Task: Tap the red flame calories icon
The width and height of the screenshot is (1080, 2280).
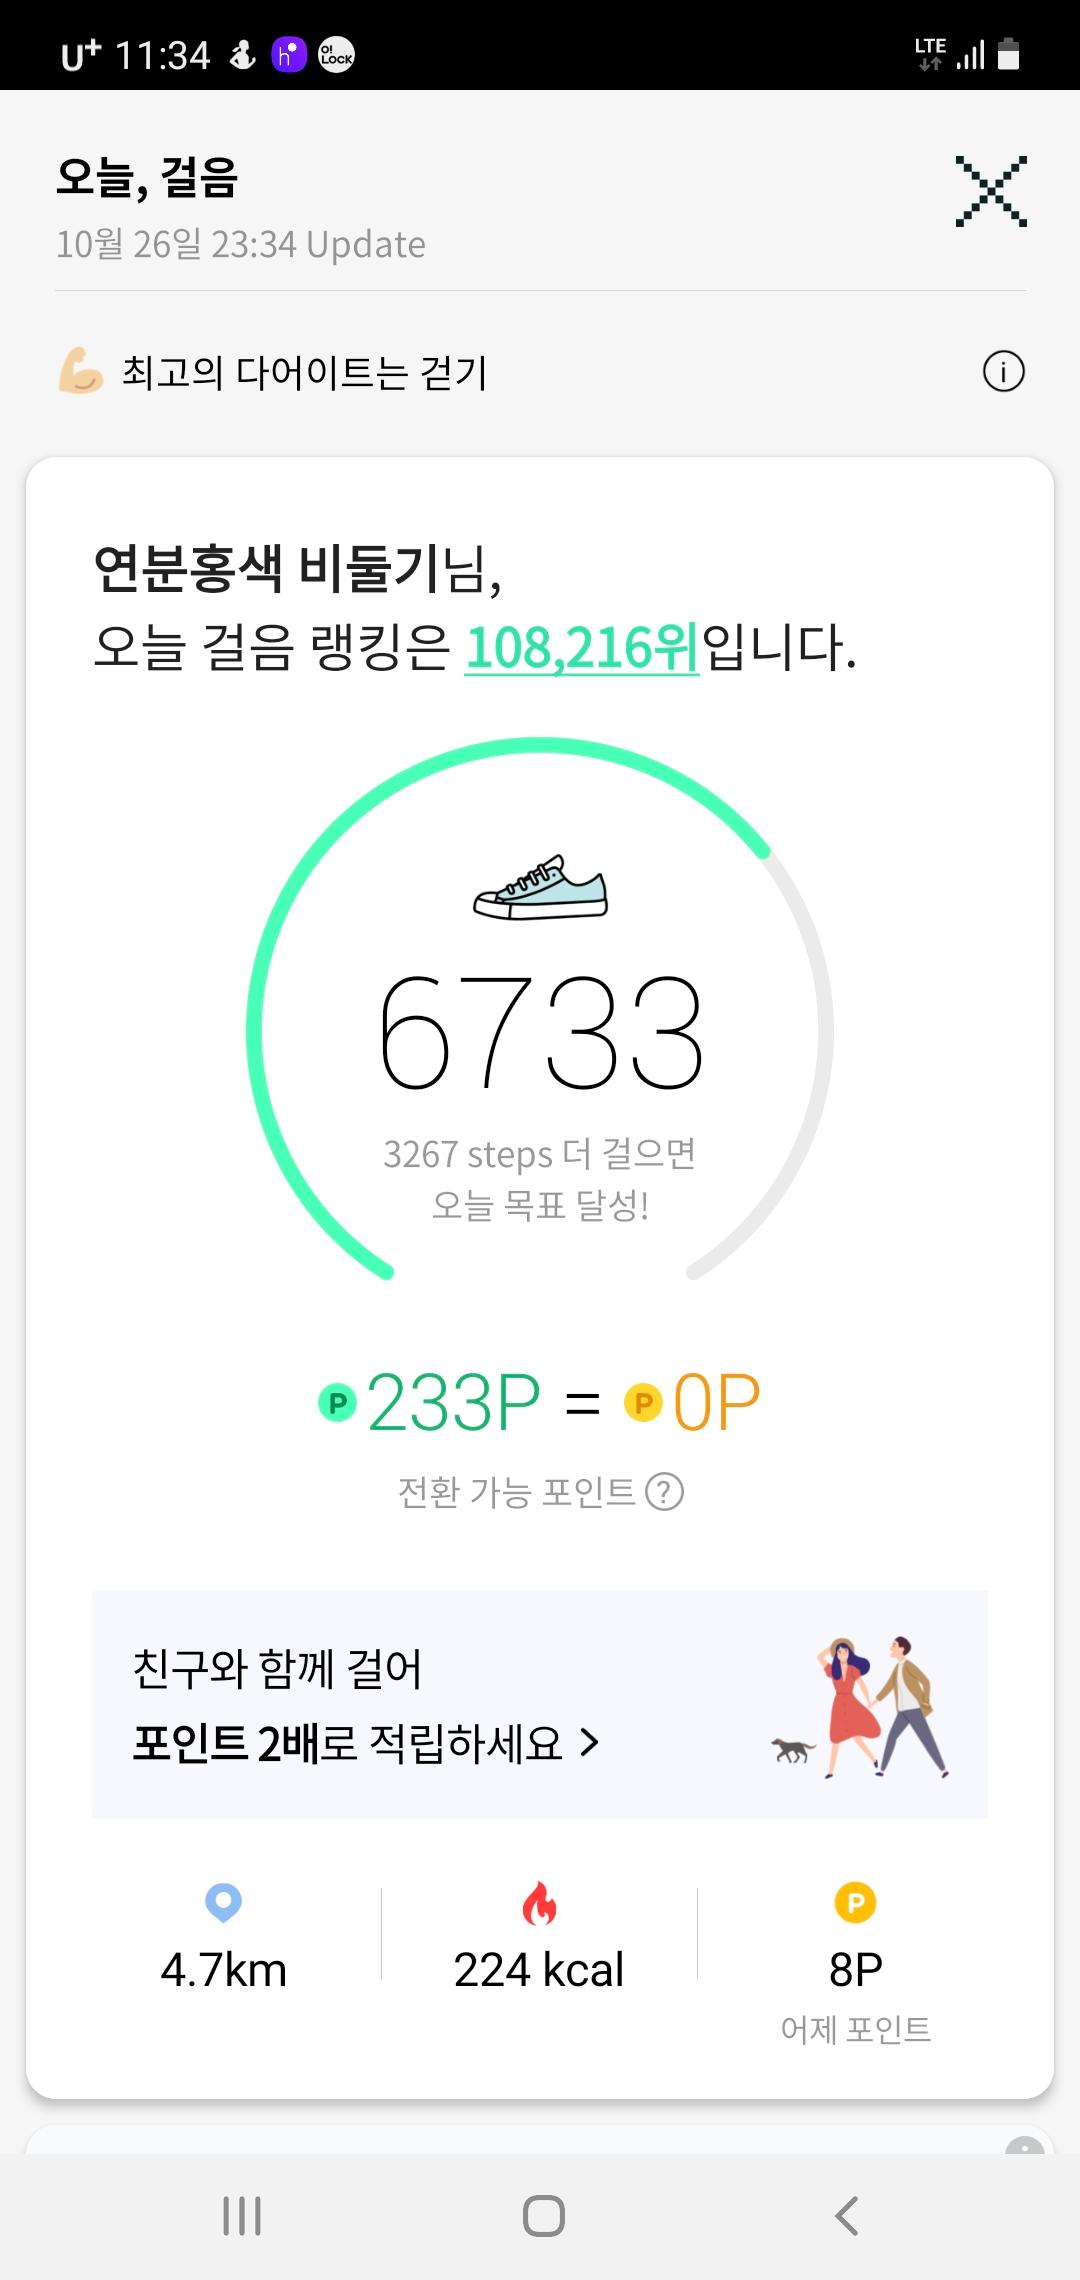Action: pyautogui.click(x=539, y=1902)
